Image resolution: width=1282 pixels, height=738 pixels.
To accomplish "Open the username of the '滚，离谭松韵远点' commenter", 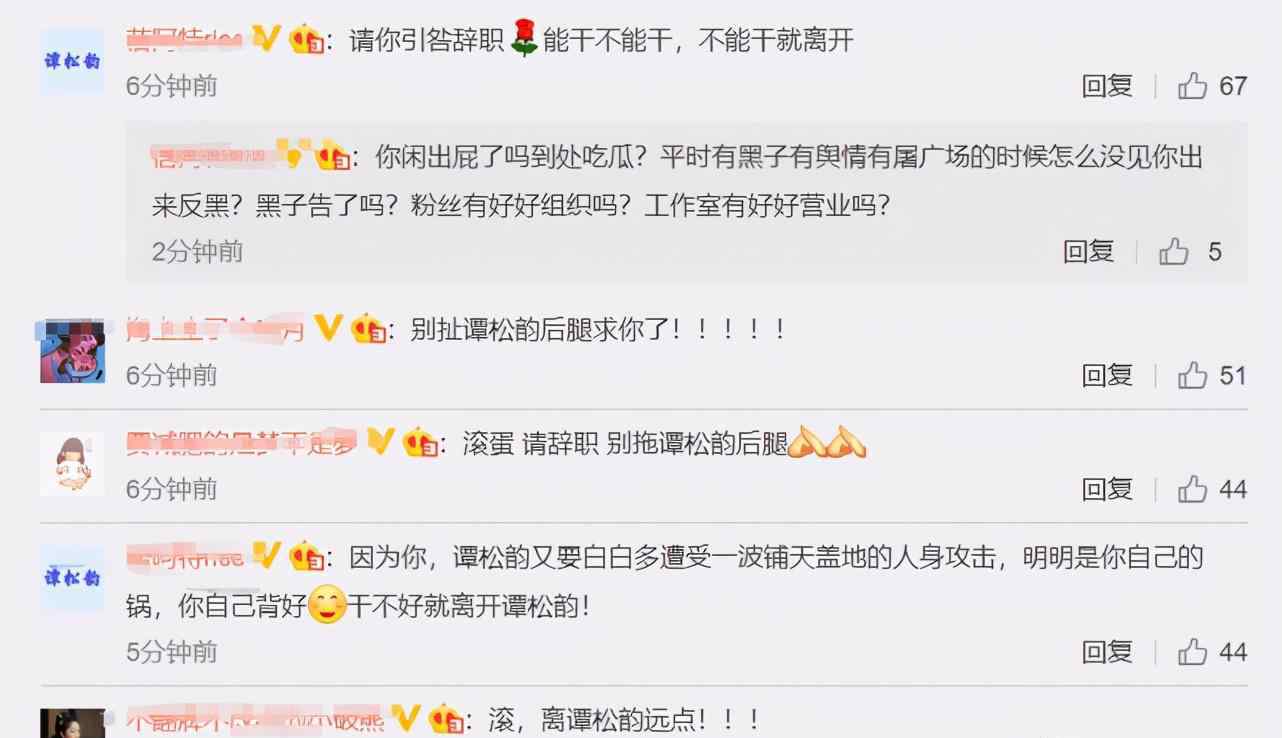I will coord(255,719).
